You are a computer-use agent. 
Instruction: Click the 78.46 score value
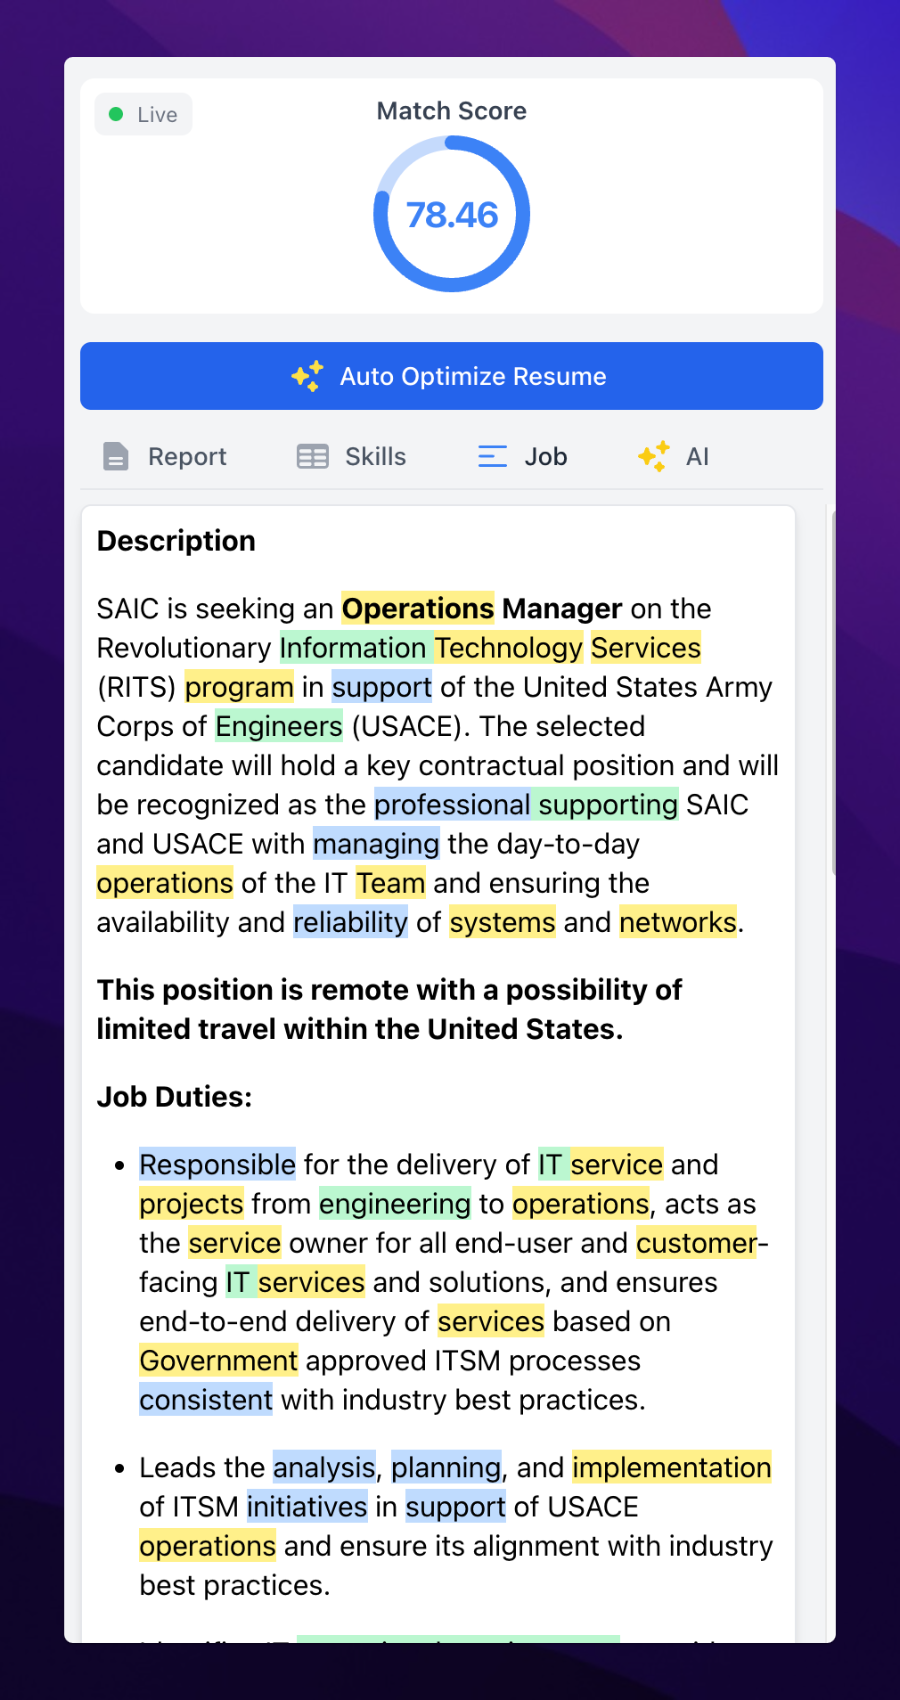(x=452, y=215)
